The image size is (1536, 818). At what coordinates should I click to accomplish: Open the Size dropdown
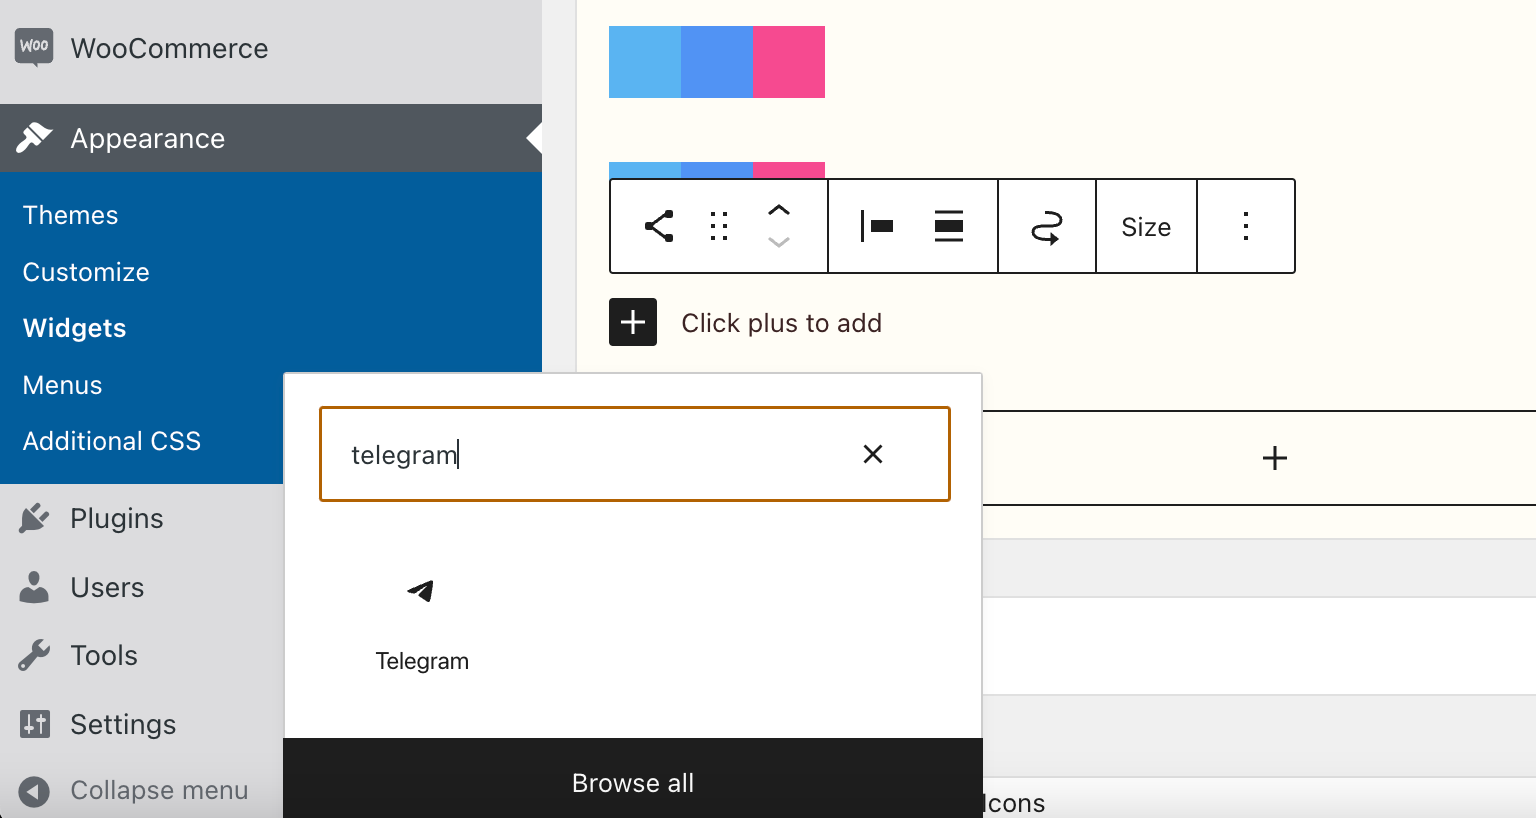(1146, 227)
